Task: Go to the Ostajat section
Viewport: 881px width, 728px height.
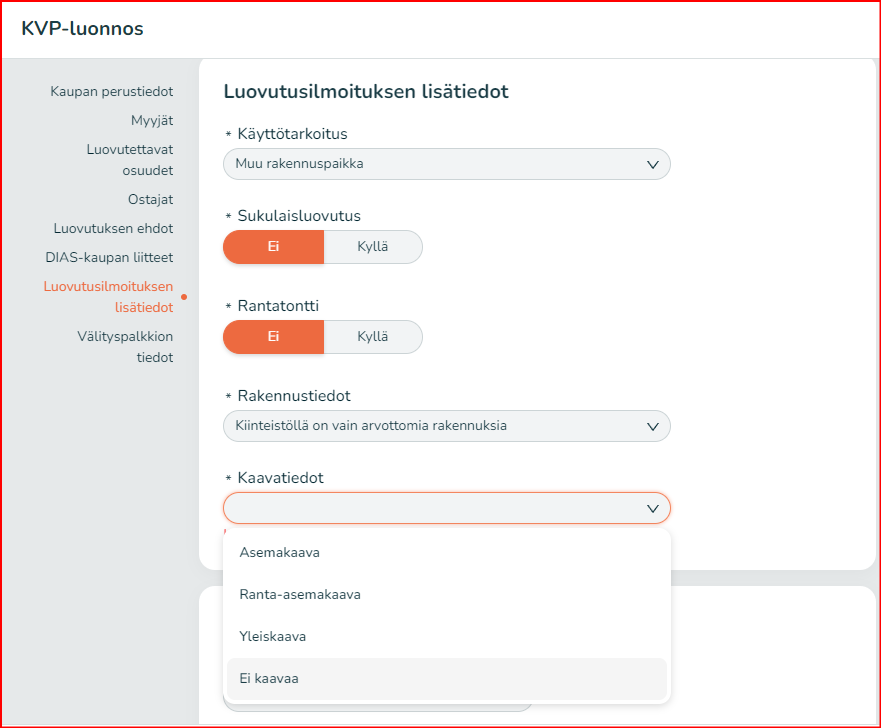Action: pos(150,200)
